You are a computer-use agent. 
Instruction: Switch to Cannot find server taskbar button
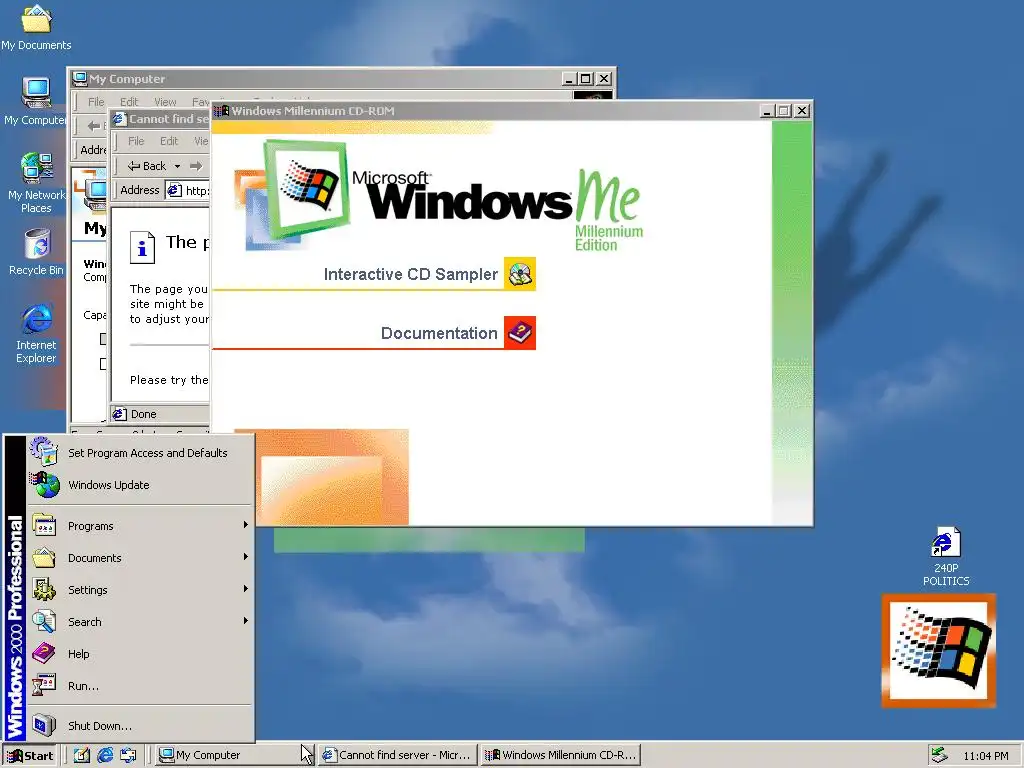[x=398, y=755]
